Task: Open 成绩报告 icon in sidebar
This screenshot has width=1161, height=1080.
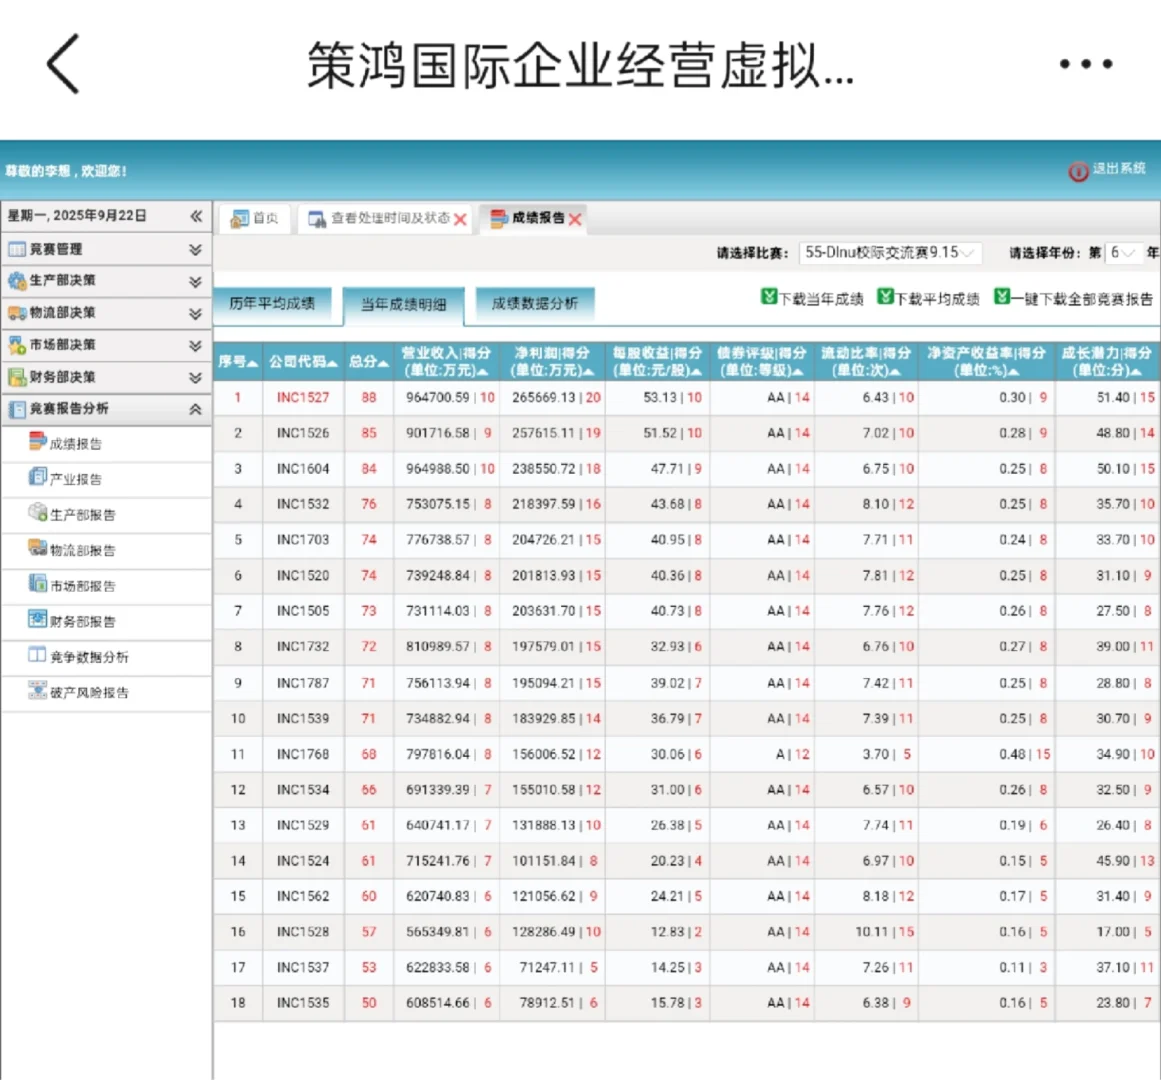Action: [37, 441]
